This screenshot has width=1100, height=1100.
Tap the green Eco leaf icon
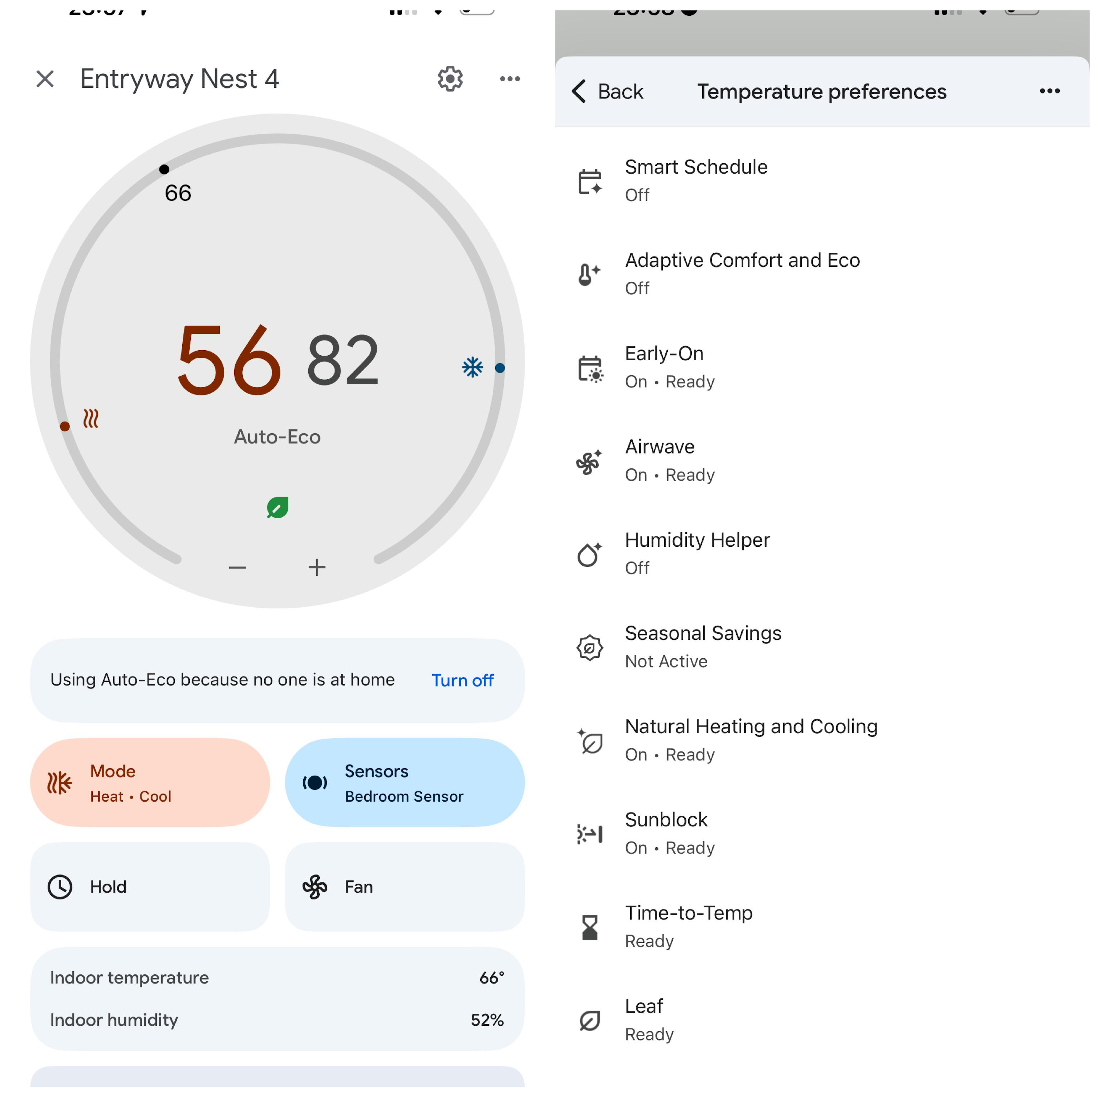tap(278, 508)
